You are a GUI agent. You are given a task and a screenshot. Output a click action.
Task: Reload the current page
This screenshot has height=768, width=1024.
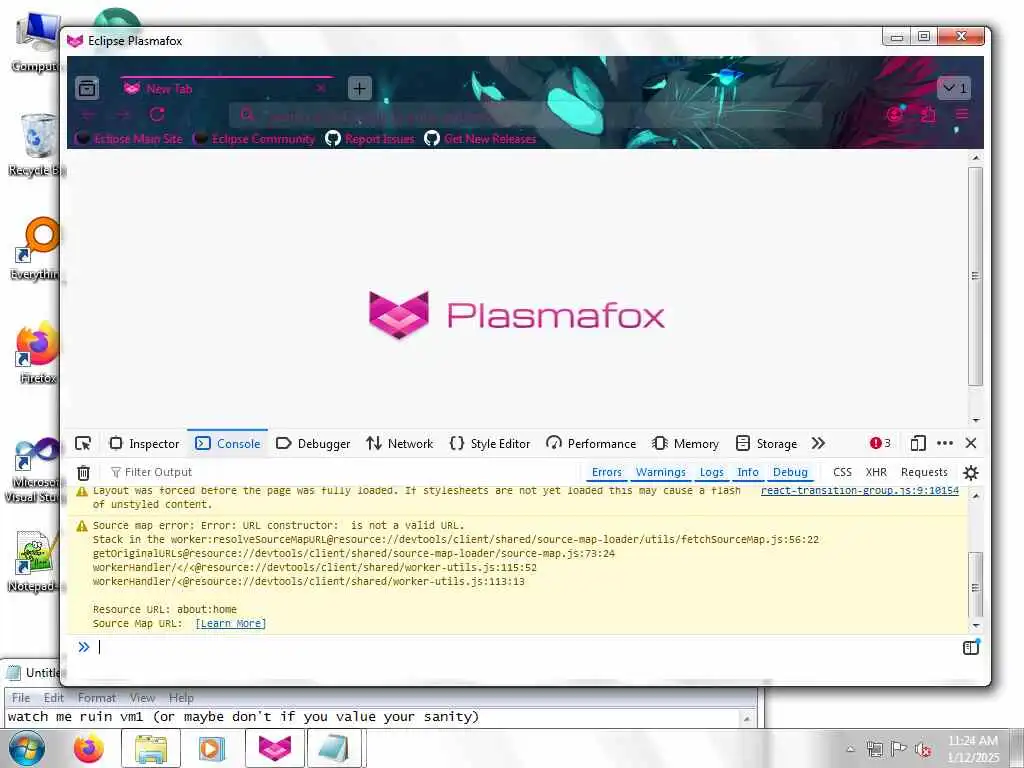[157, 115]
